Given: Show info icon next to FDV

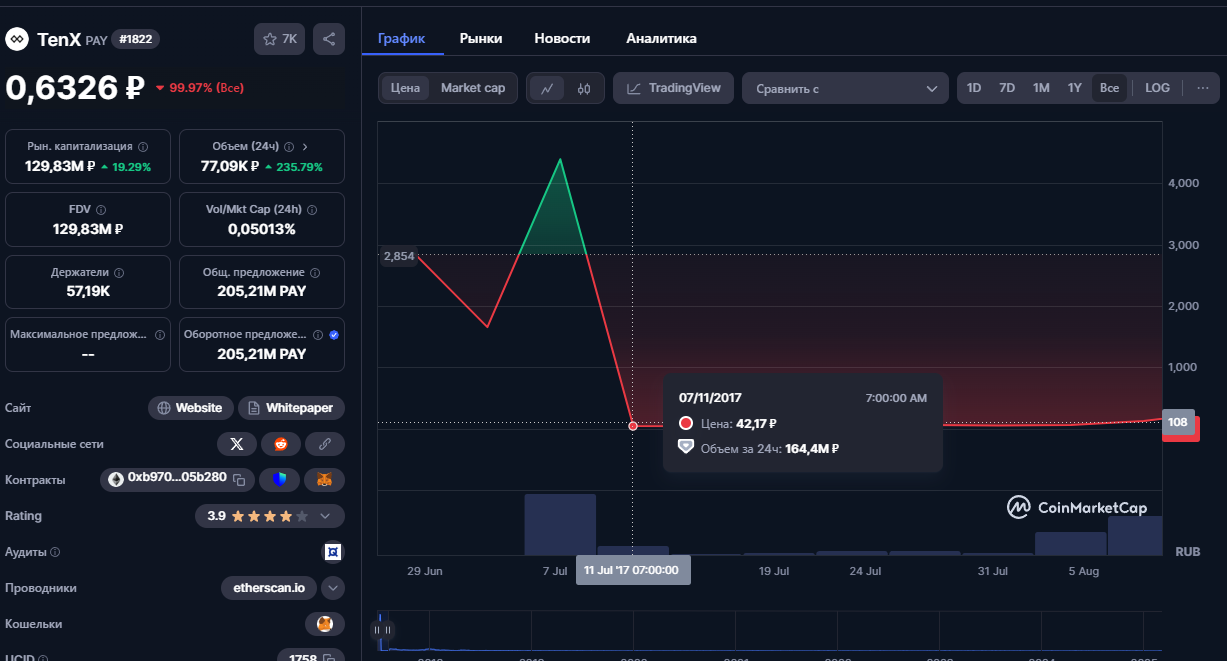Looking at the screenshot, I should click(x=101, y=210).
